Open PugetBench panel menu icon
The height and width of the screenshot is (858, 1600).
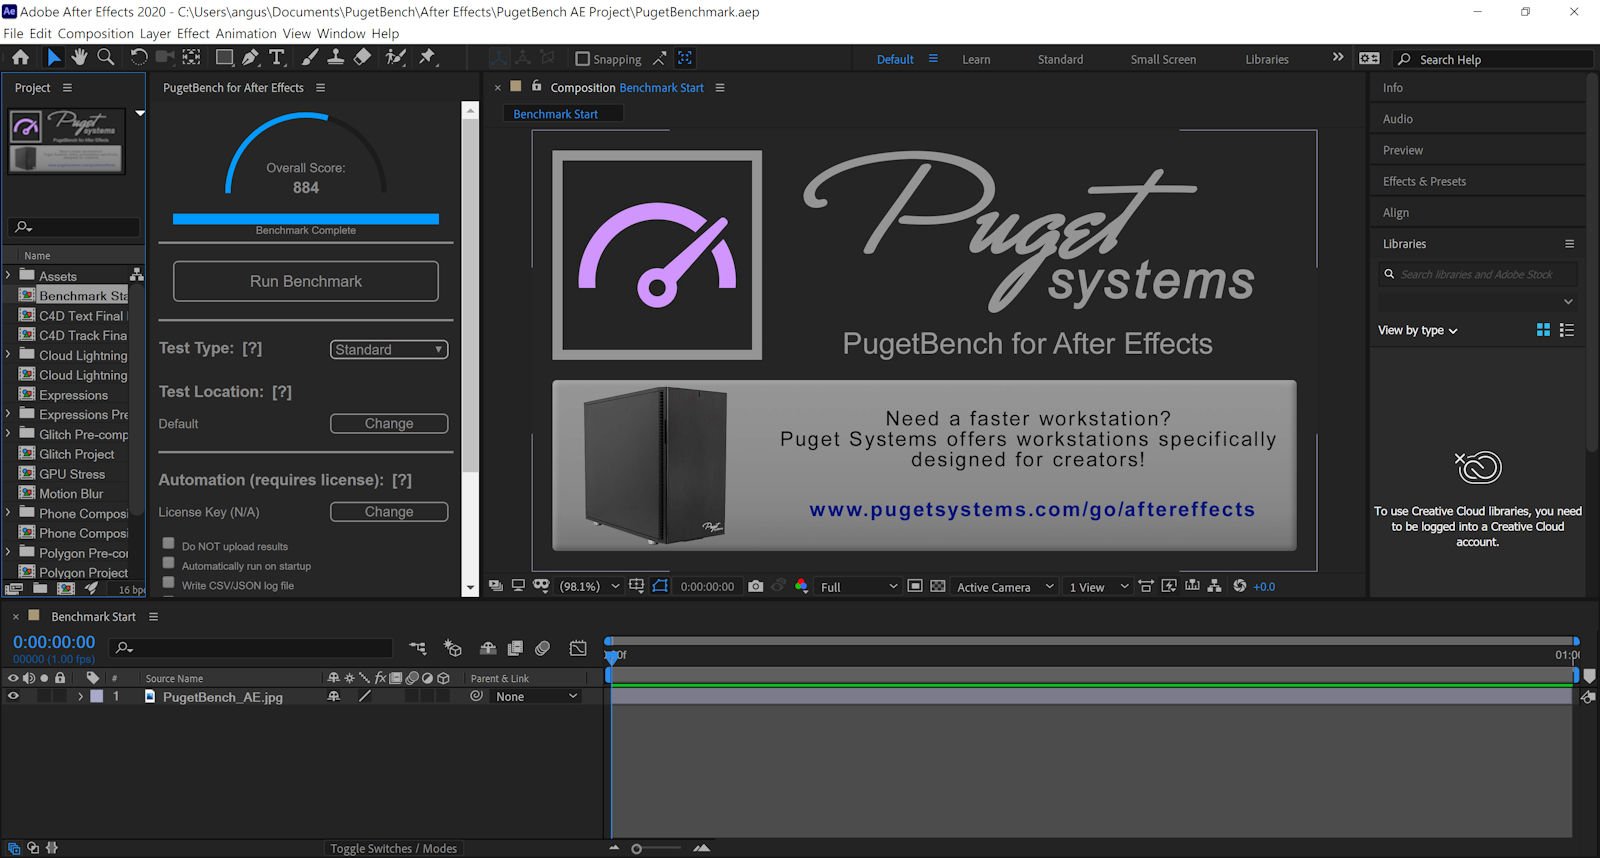(320, 87)
